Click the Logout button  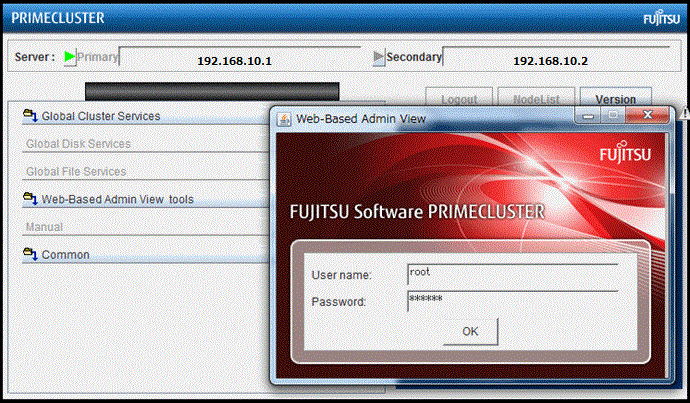click(459, 100)
